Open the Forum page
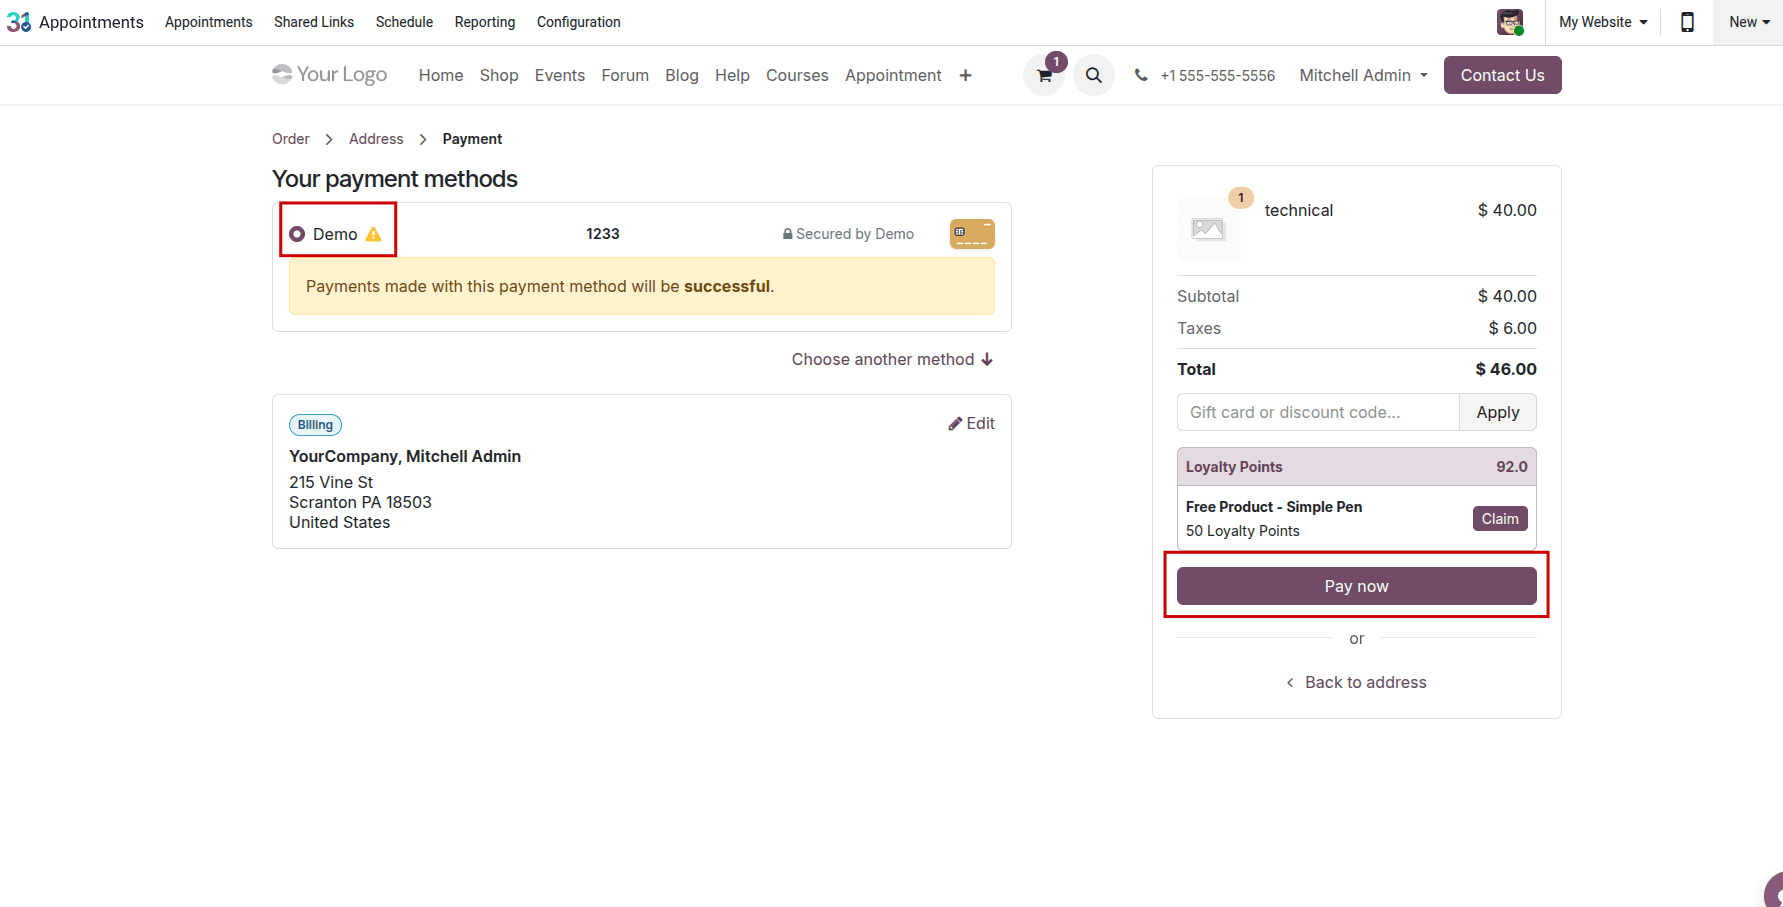 point(625,75)
